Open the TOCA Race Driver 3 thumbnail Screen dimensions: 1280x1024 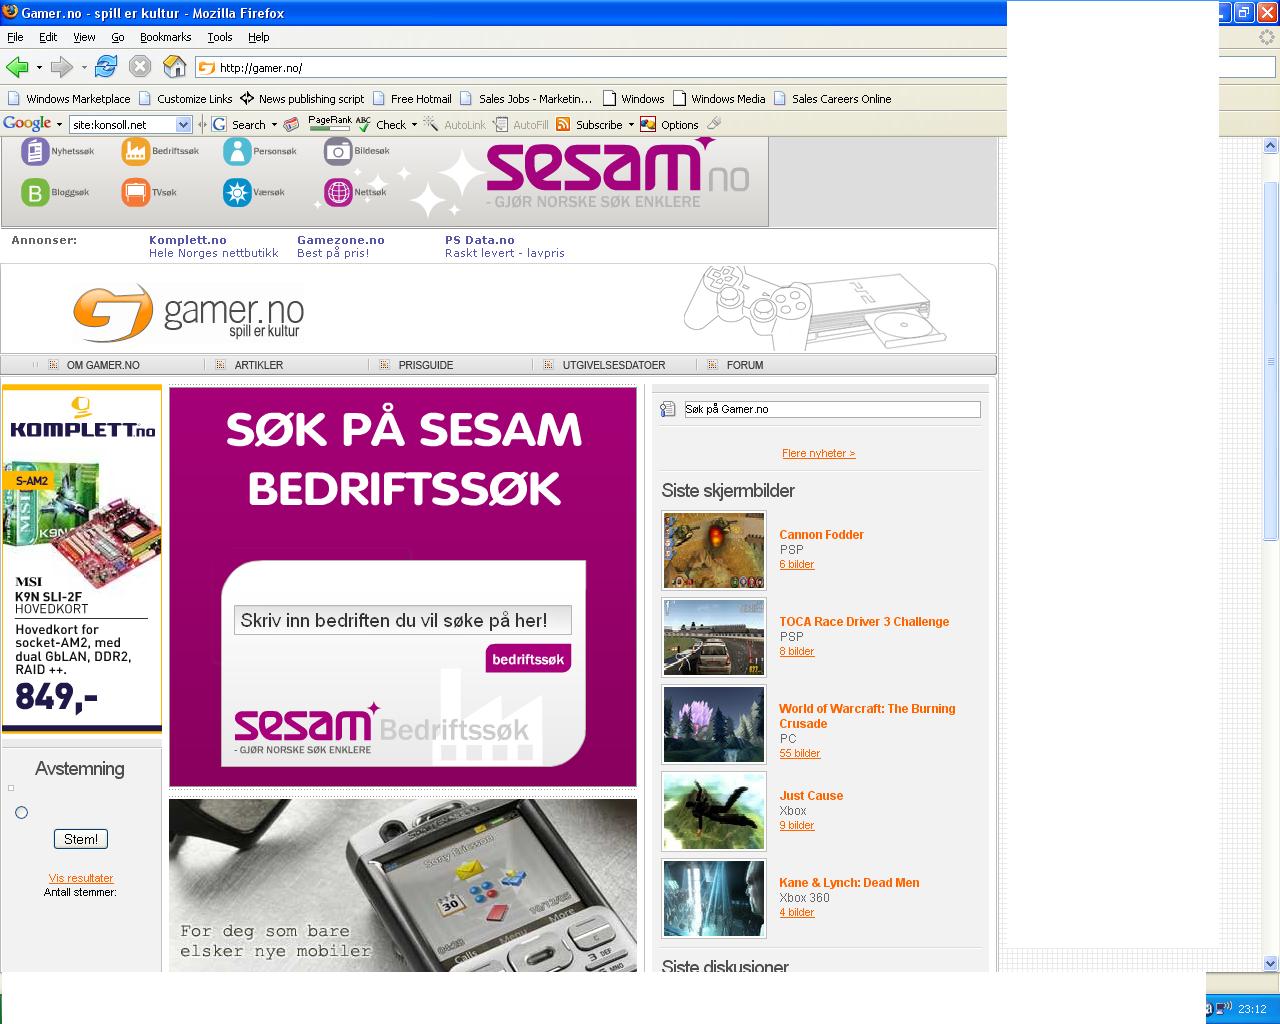714,637
